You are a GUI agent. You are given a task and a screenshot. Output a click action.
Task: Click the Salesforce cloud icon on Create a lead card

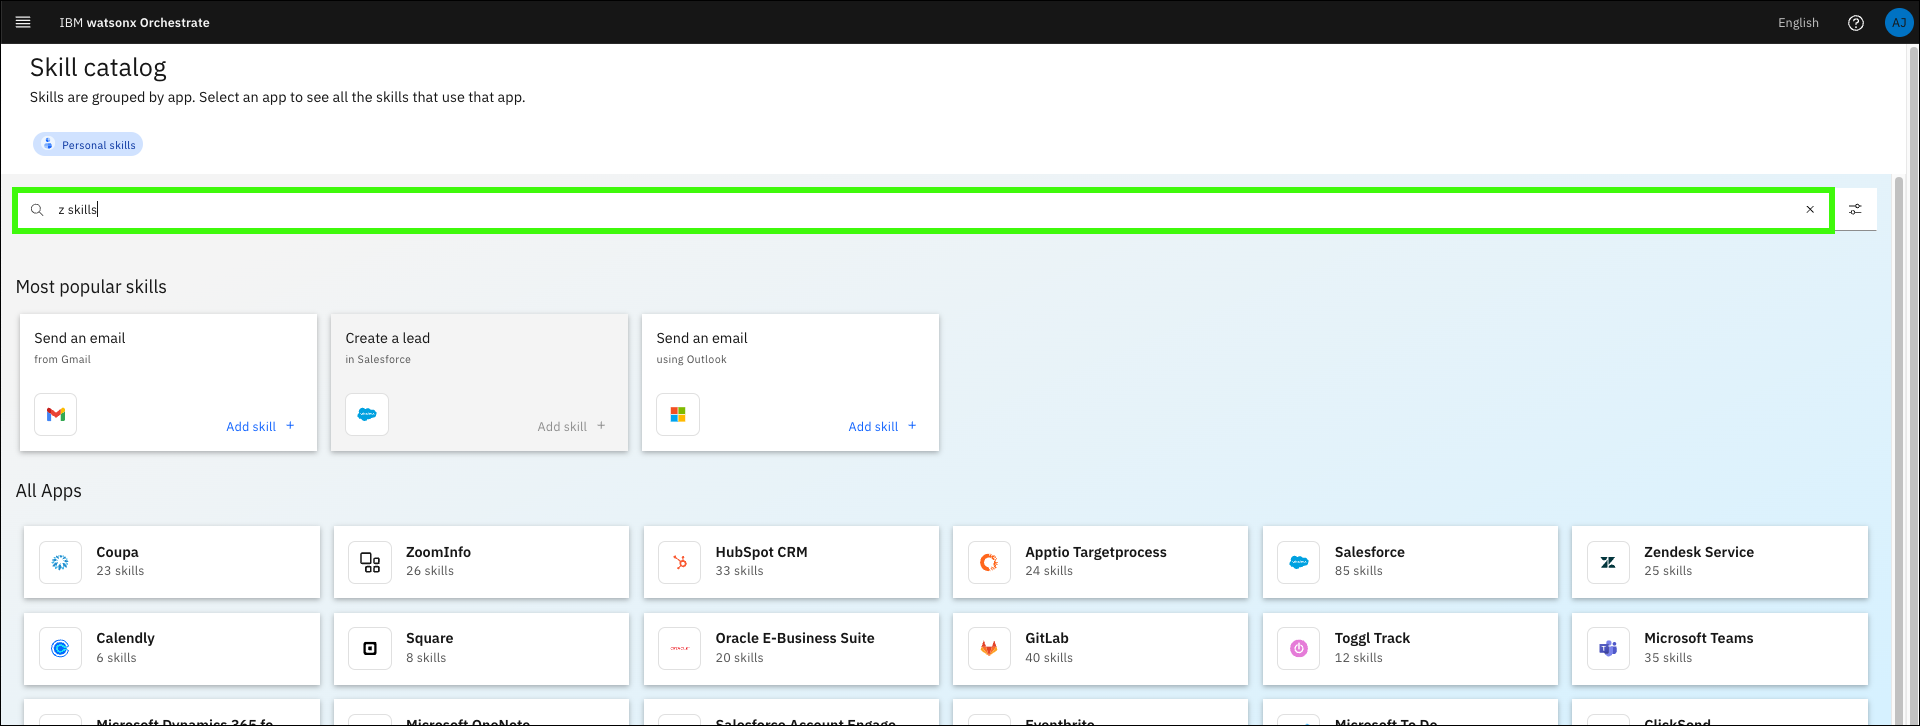coord(367,415)
